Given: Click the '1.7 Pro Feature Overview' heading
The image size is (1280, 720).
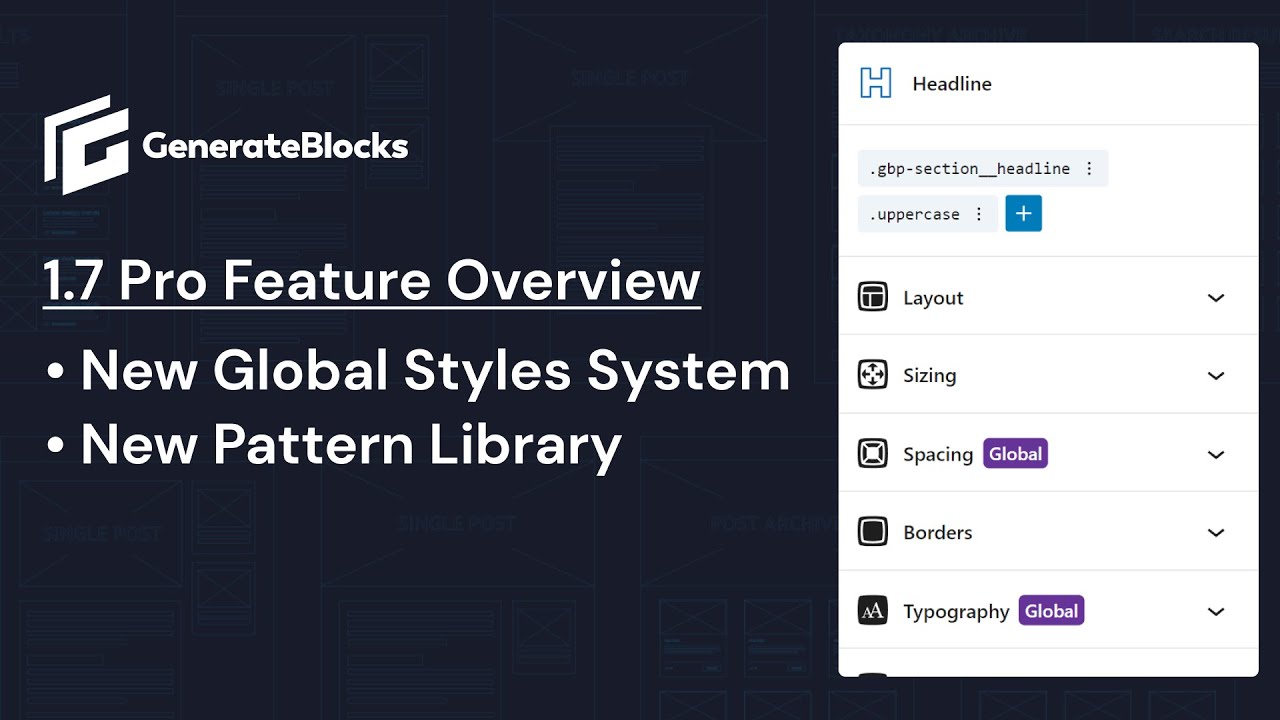Looking at the screenshot, I should coord(372,281).
